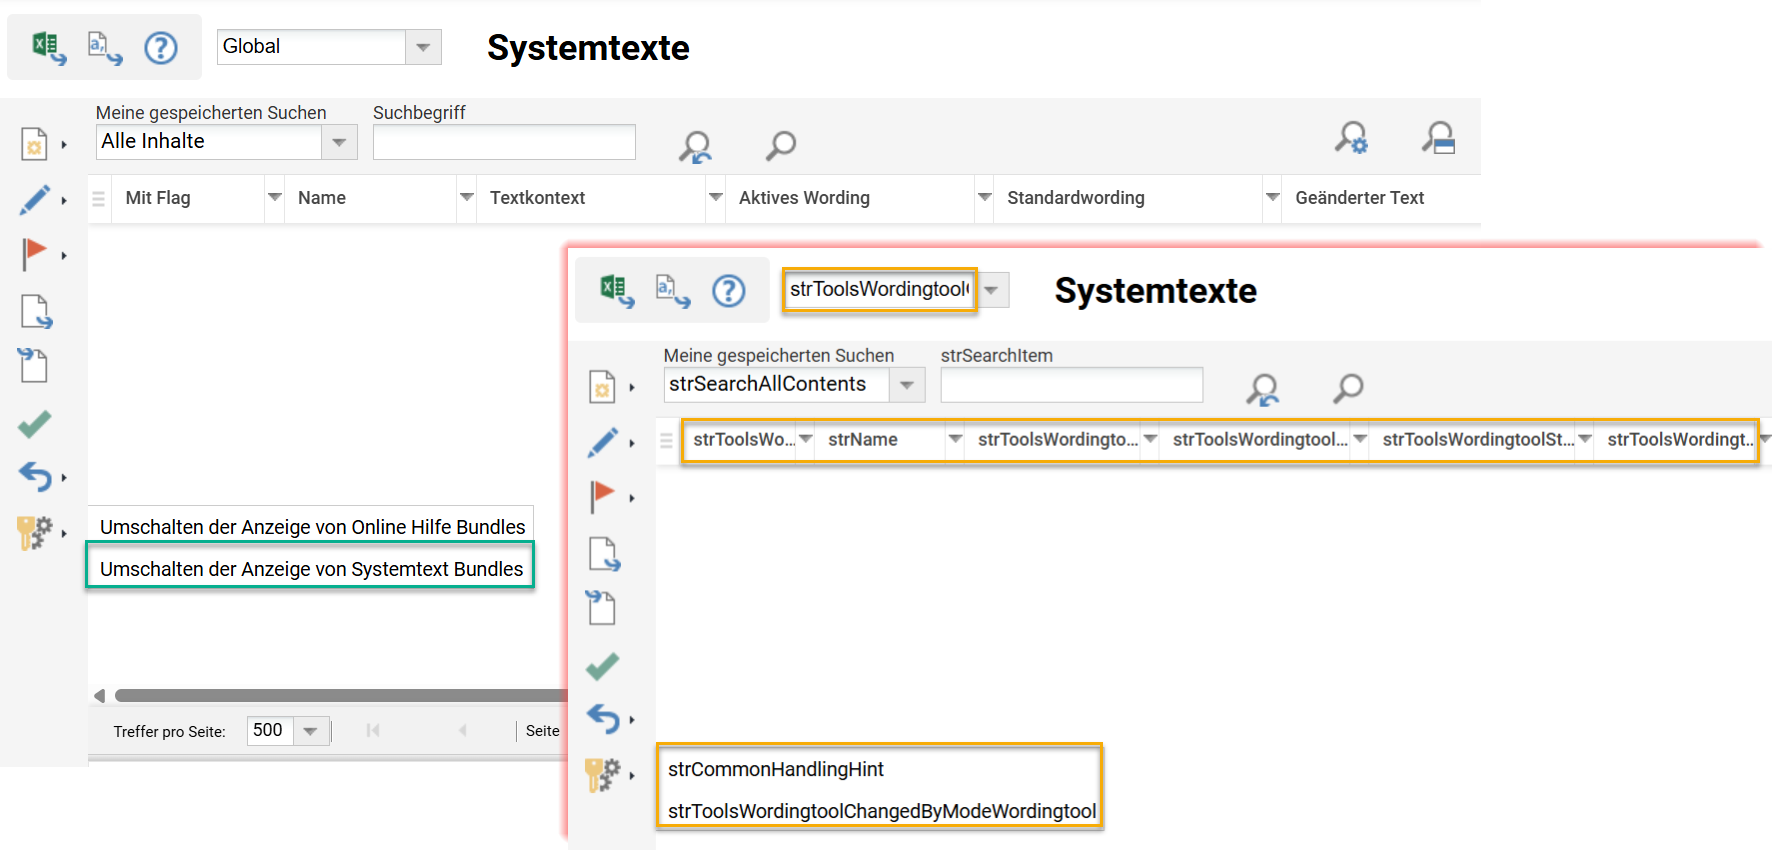Click the Aktives Wording column header
The height and width of the screenshot is (850, 1772).
[x=804, y=198]
